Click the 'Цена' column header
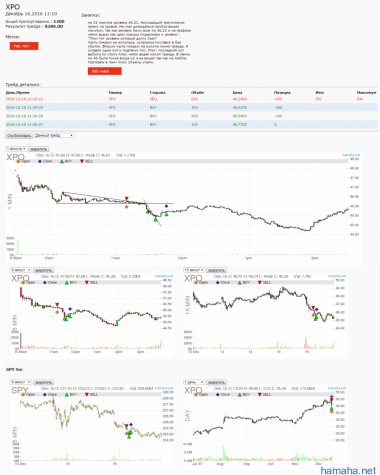The image size is (380, 475). click(237, 93)
